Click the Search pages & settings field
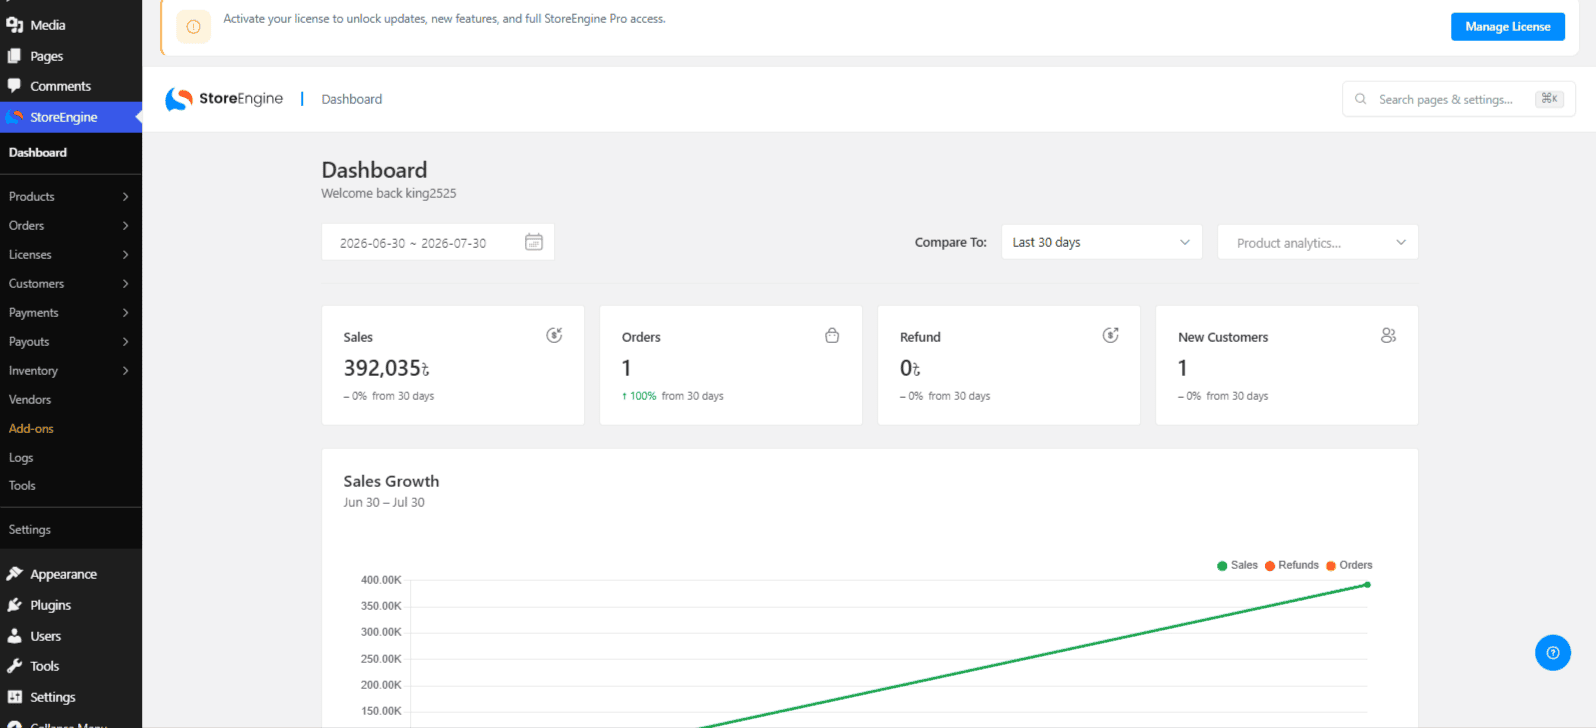This screenshot has width=1596, height=728. pyautogui.click(x=1459, y=99)
